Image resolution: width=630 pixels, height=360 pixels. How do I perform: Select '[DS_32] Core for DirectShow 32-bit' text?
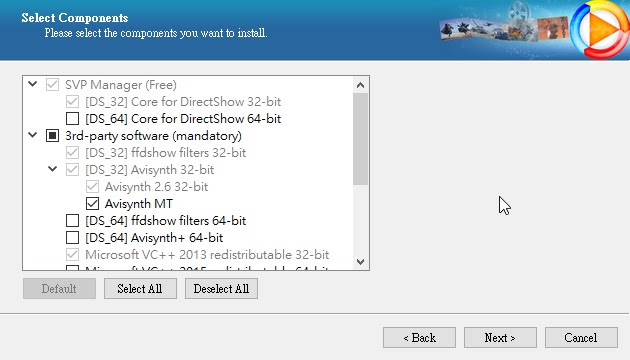tap(183, 102)
